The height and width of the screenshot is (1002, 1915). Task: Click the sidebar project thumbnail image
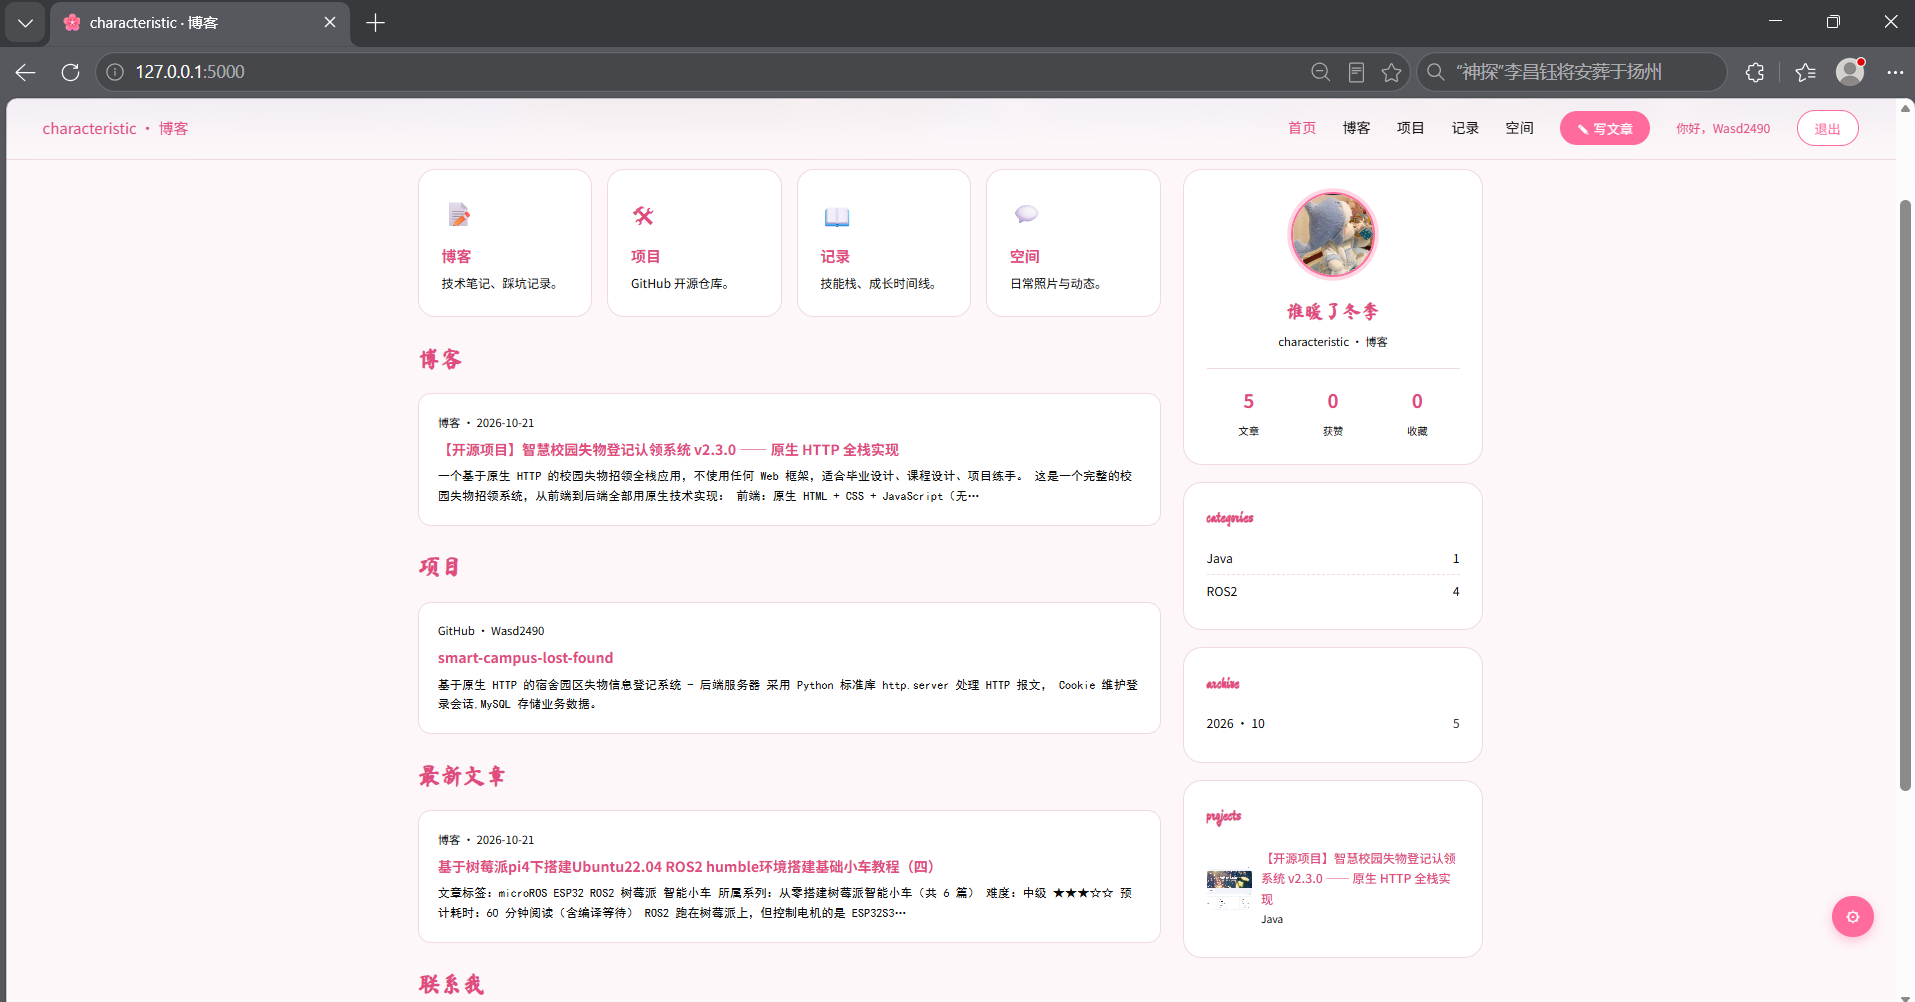1229,888
